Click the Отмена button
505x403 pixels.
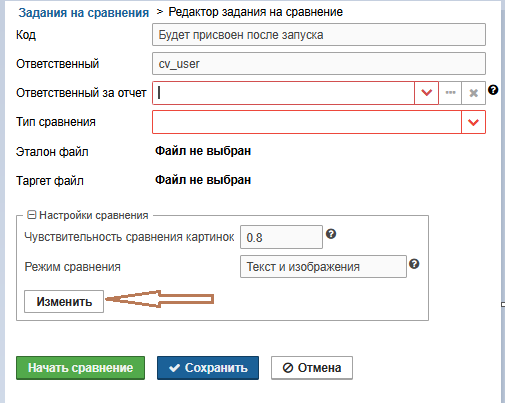[312, 368]
